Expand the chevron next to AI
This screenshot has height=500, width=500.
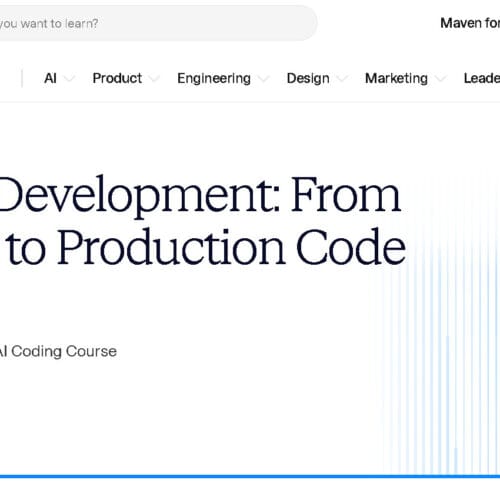69,79
